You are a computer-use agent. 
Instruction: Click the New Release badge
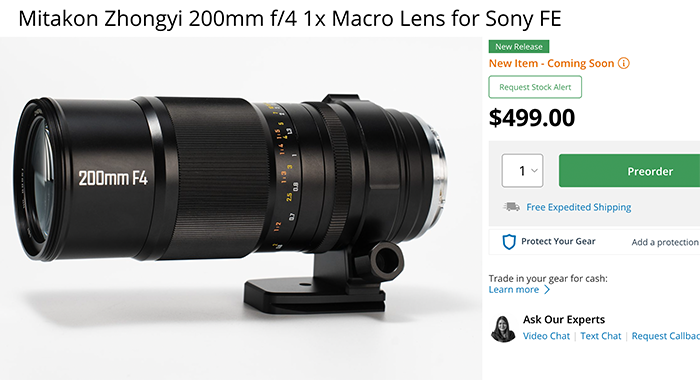pos(519,46)
